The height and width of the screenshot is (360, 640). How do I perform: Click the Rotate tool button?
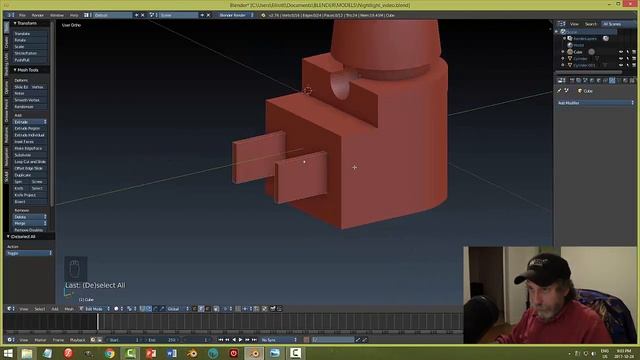[30, 40]
